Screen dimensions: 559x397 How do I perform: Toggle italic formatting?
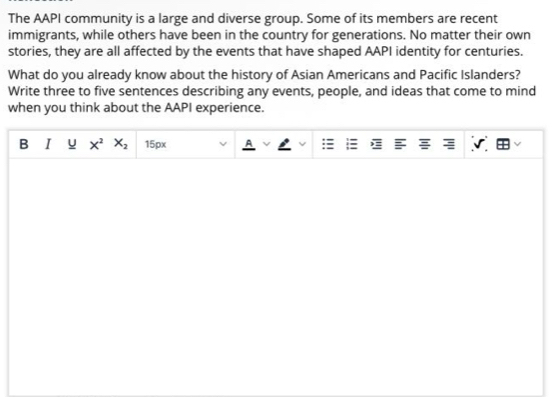tap(48, 144)
